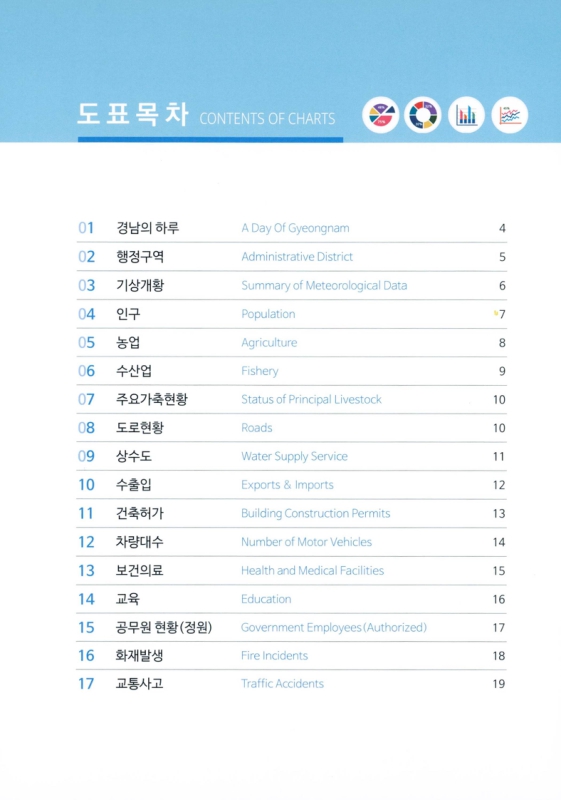Screen dimensions: 561x800
Task: Open 'A Day Of Gyeongnam' entry
Action: [292, 228]
